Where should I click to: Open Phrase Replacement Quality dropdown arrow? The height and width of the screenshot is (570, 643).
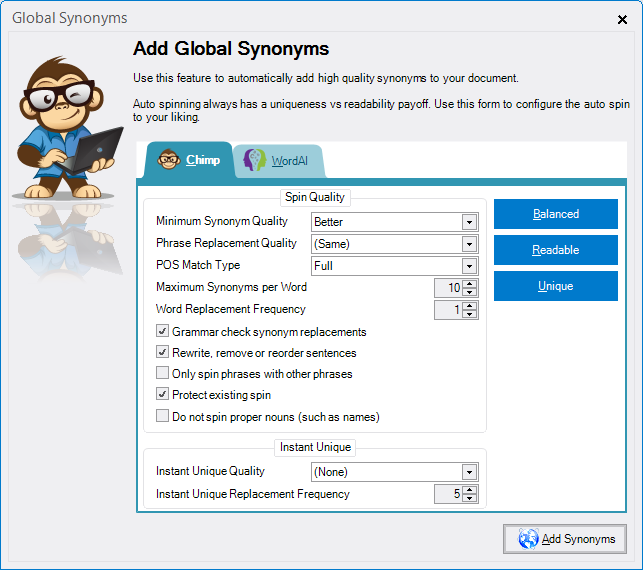(470, 244)
